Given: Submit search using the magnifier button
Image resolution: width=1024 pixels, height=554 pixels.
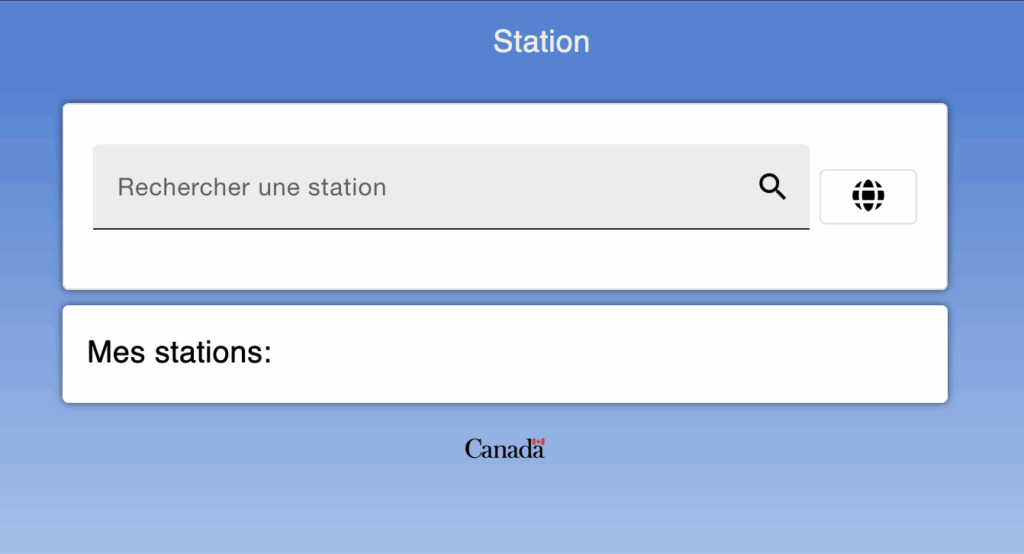Looking at the screenshot, I should tap(772, 187).
